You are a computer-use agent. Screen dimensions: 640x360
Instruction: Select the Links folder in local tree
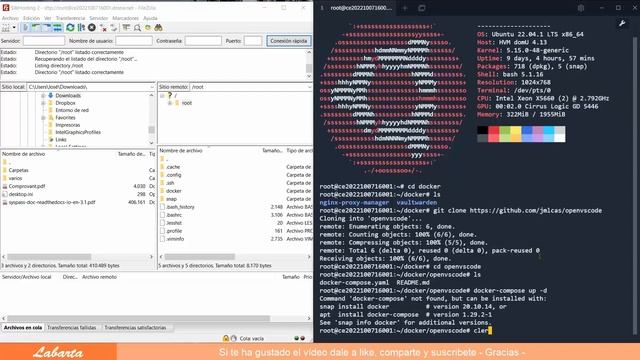[60, 140]
